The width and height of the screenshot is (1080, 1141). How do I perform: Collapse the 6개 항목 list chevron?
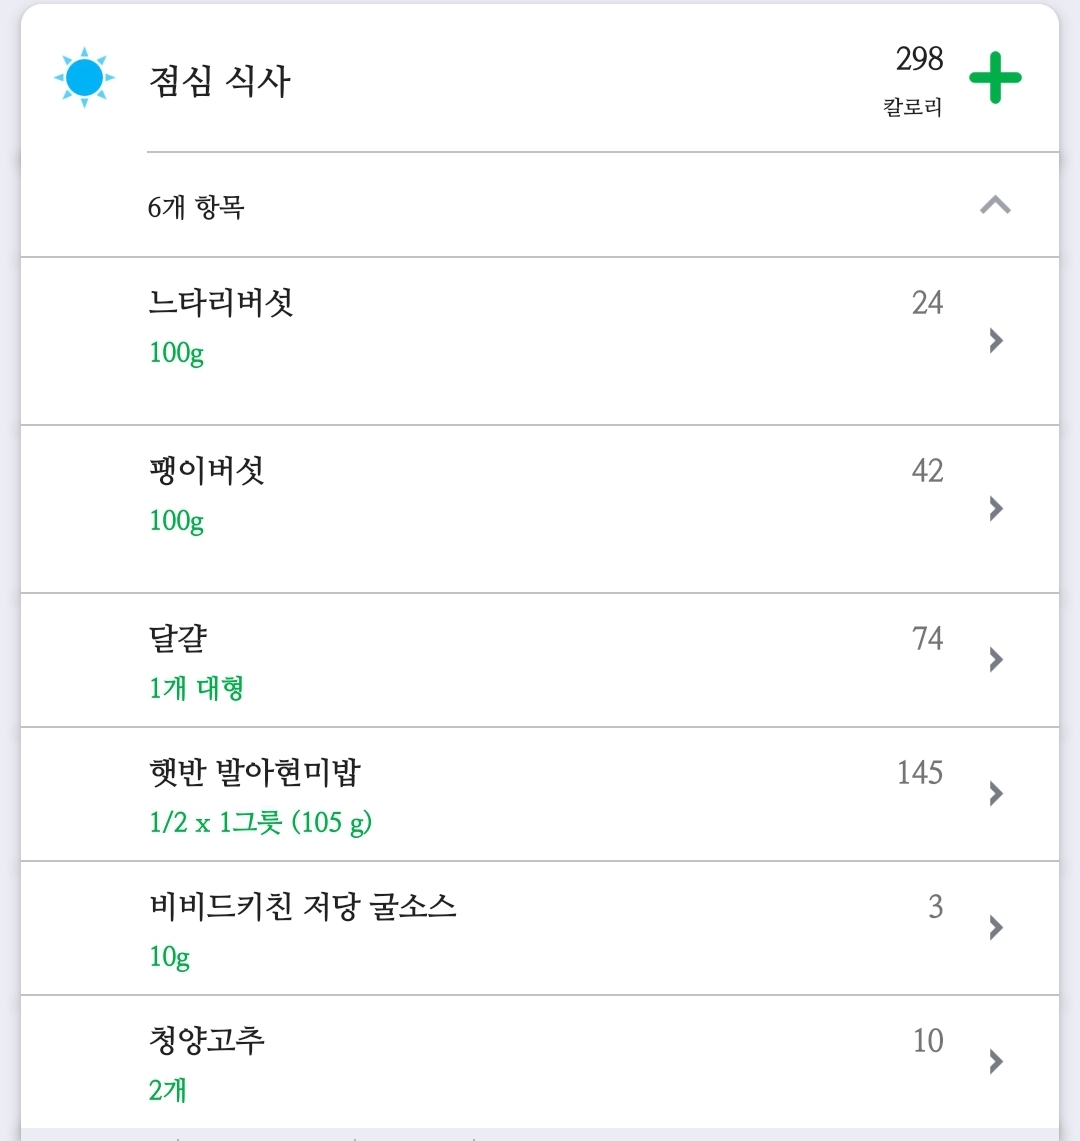(x=995, y=206)
